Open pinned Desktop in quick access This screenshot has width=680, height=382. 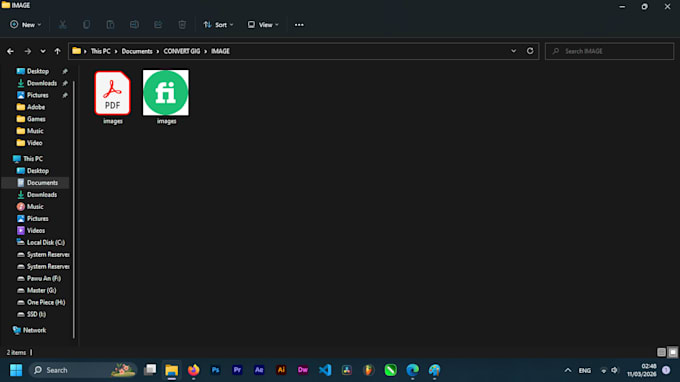click(38, 71)
